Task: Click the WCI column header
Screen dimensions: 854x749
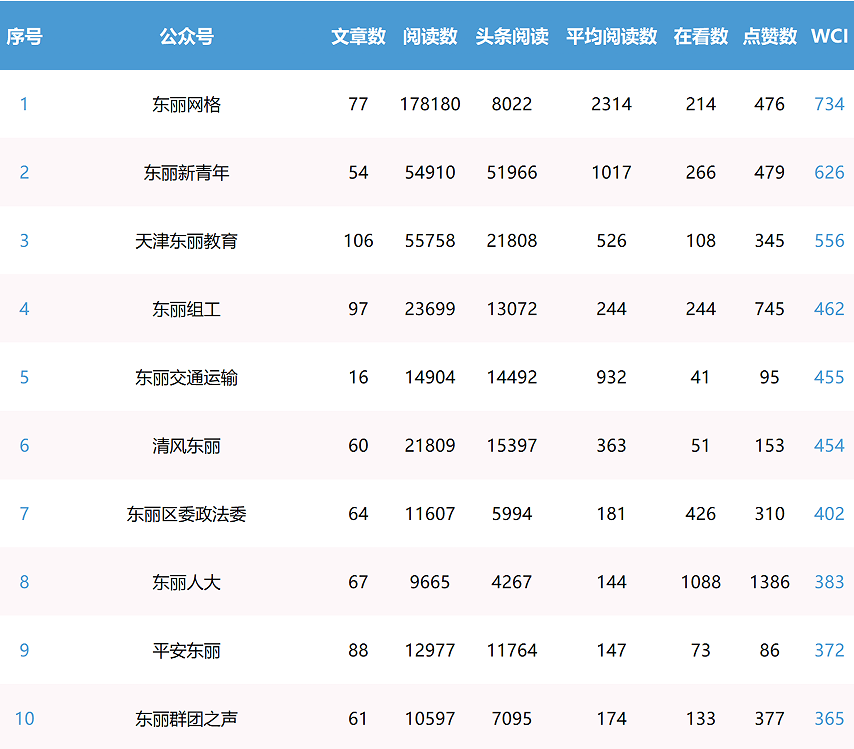Action: pyautogui.click(x=829, y=36)
